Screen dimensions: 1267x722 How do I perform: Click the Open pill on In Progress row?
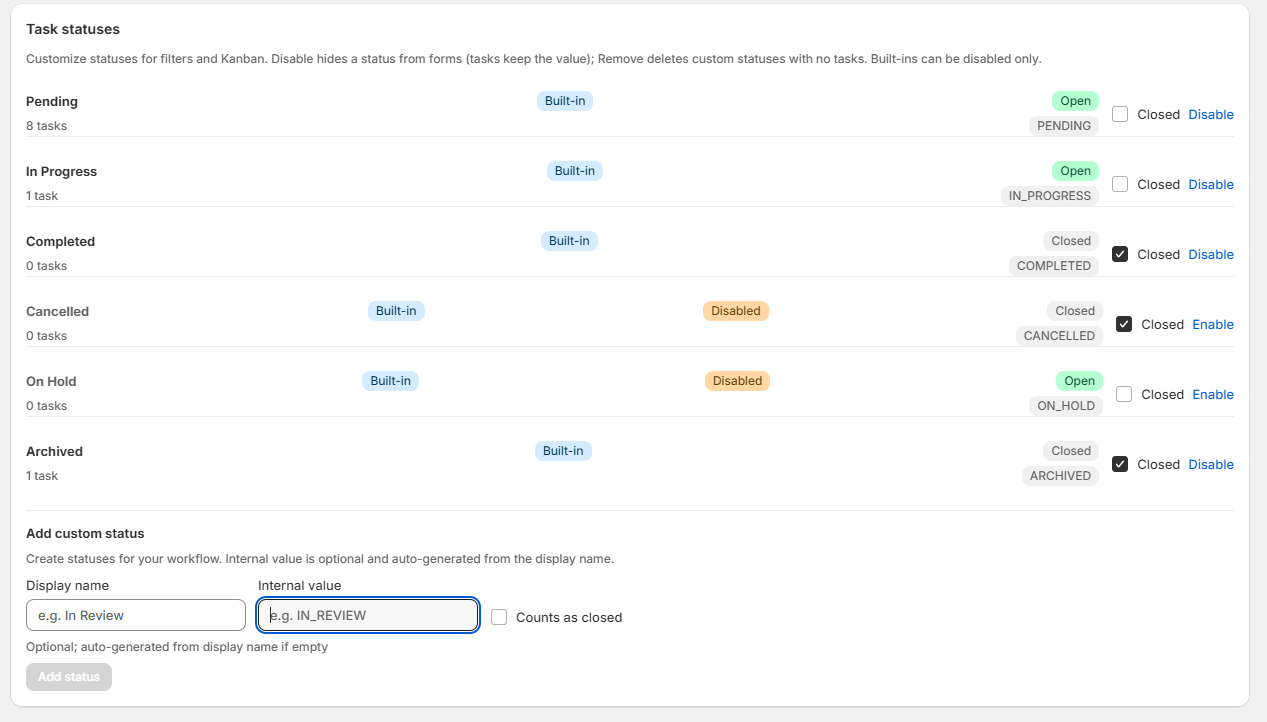tap(1075, 171)
